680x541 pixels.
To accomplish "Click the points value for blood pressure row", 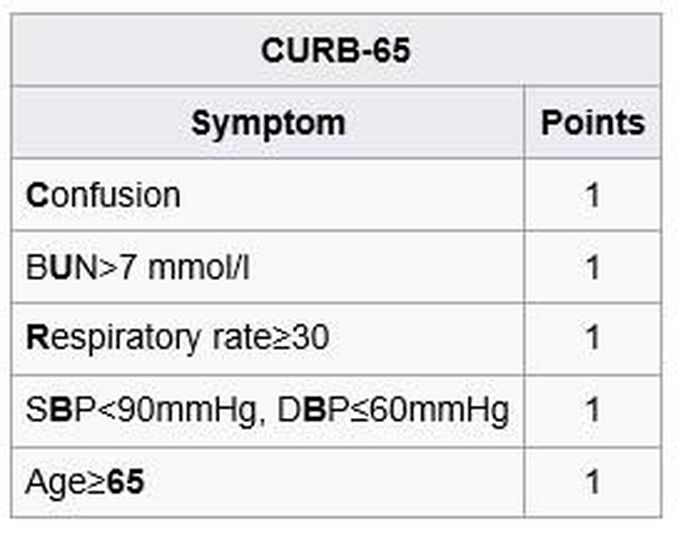I will pos(592,410).
